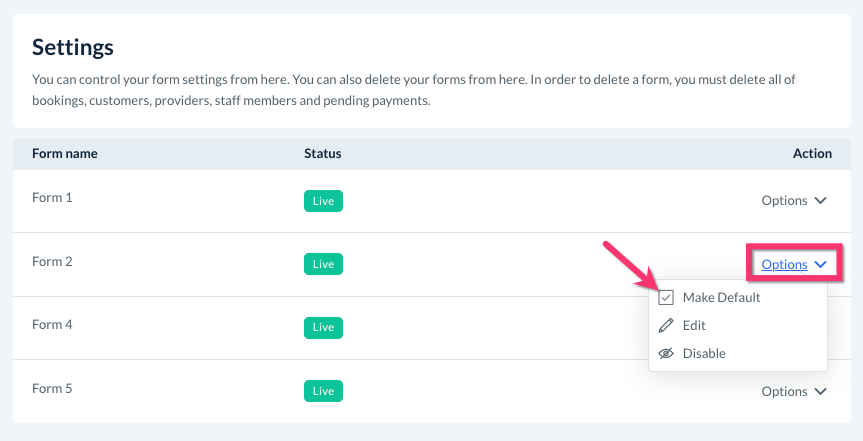The image size is (863, 441).
Task: Click the Live status badge for Form 5
Action: 323,391
